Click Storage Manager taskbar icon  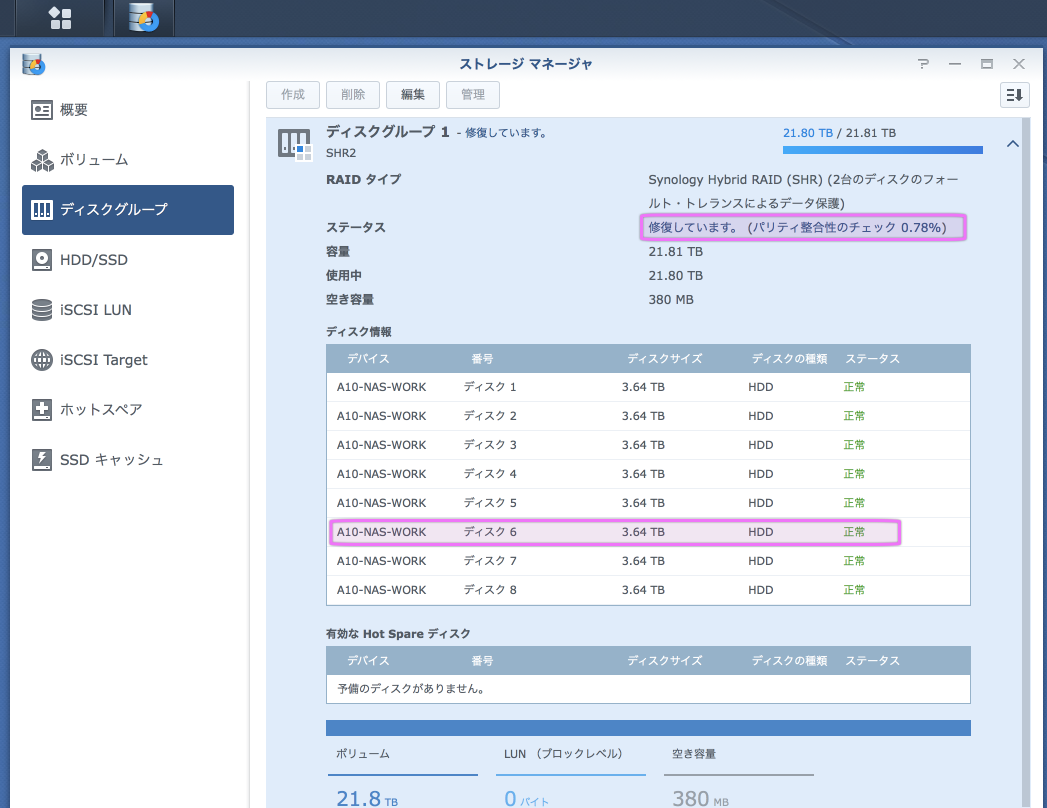point(144,18)
